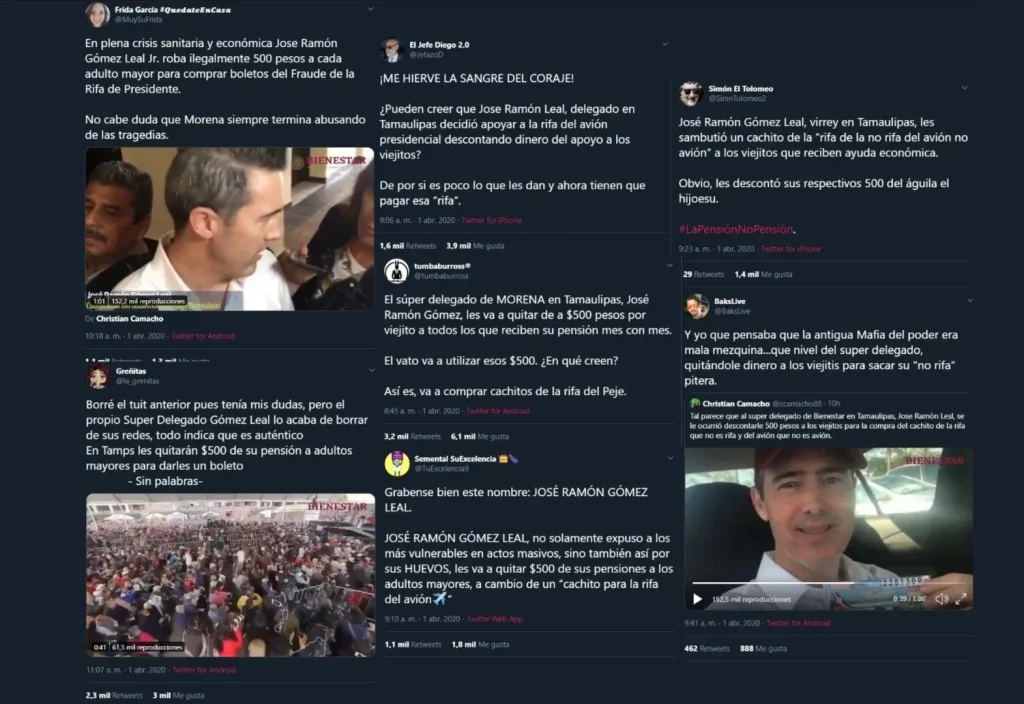The width and height of the screenshot is (1024, 704).
Task: Play the Christian Camacho quoted video
Action: tap(697, 599)
